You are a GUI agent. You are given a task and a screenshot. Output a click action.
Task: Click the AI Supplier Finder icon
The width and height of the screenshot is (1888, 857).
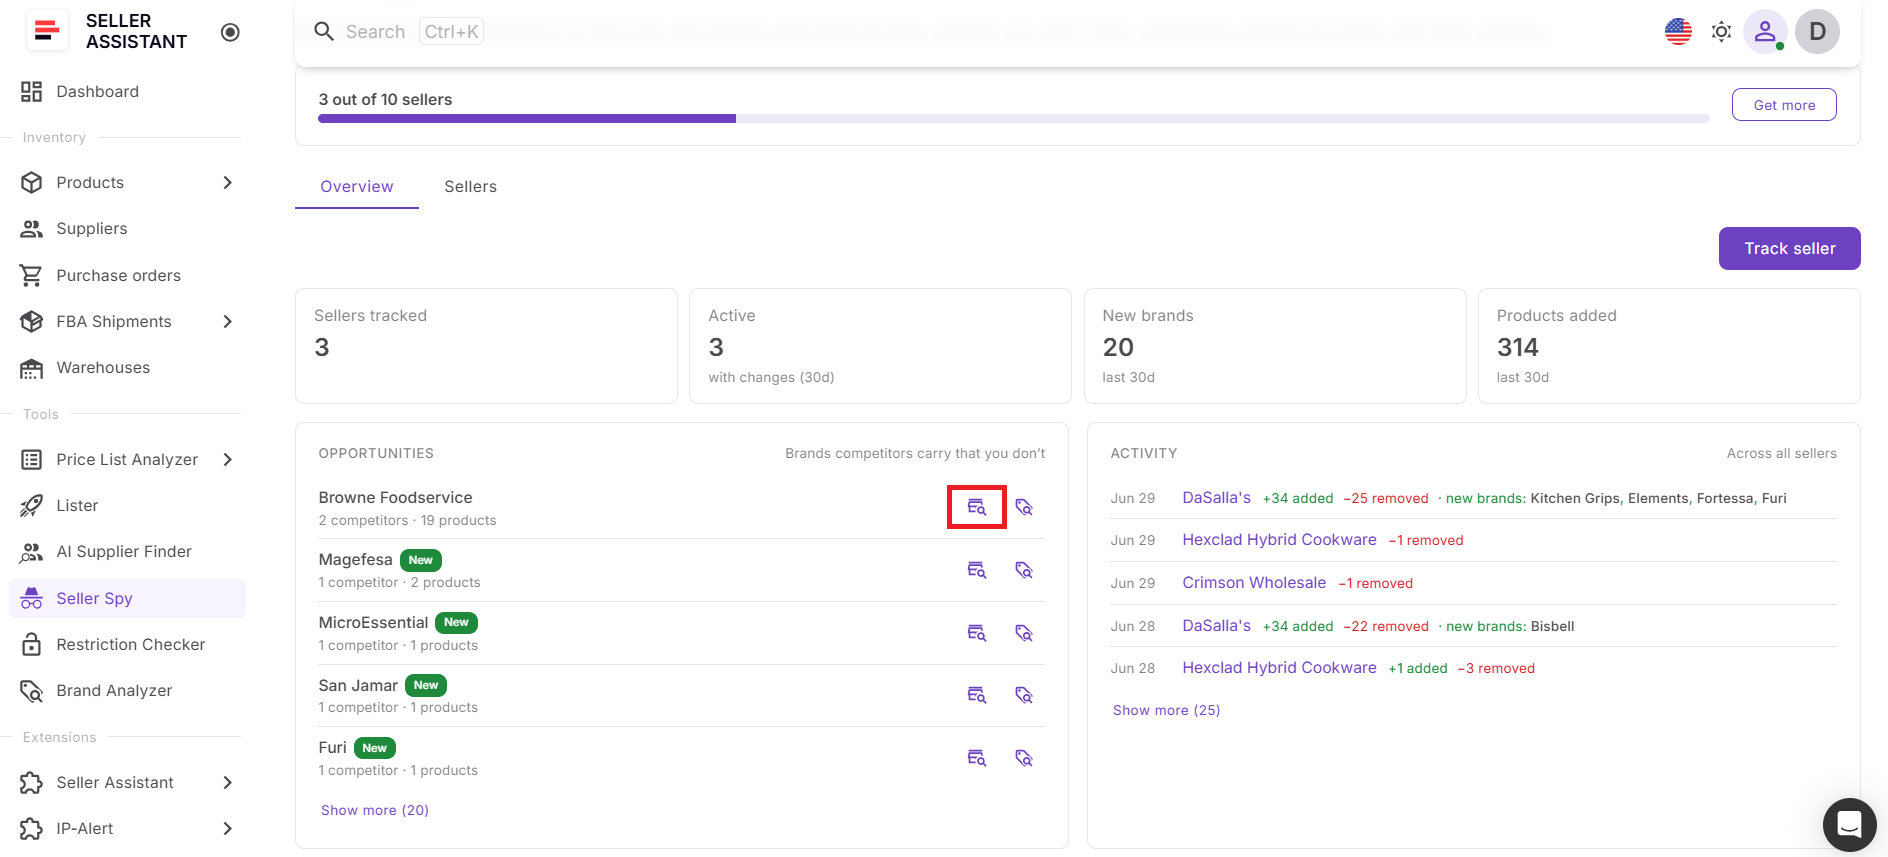pos(32,552)
